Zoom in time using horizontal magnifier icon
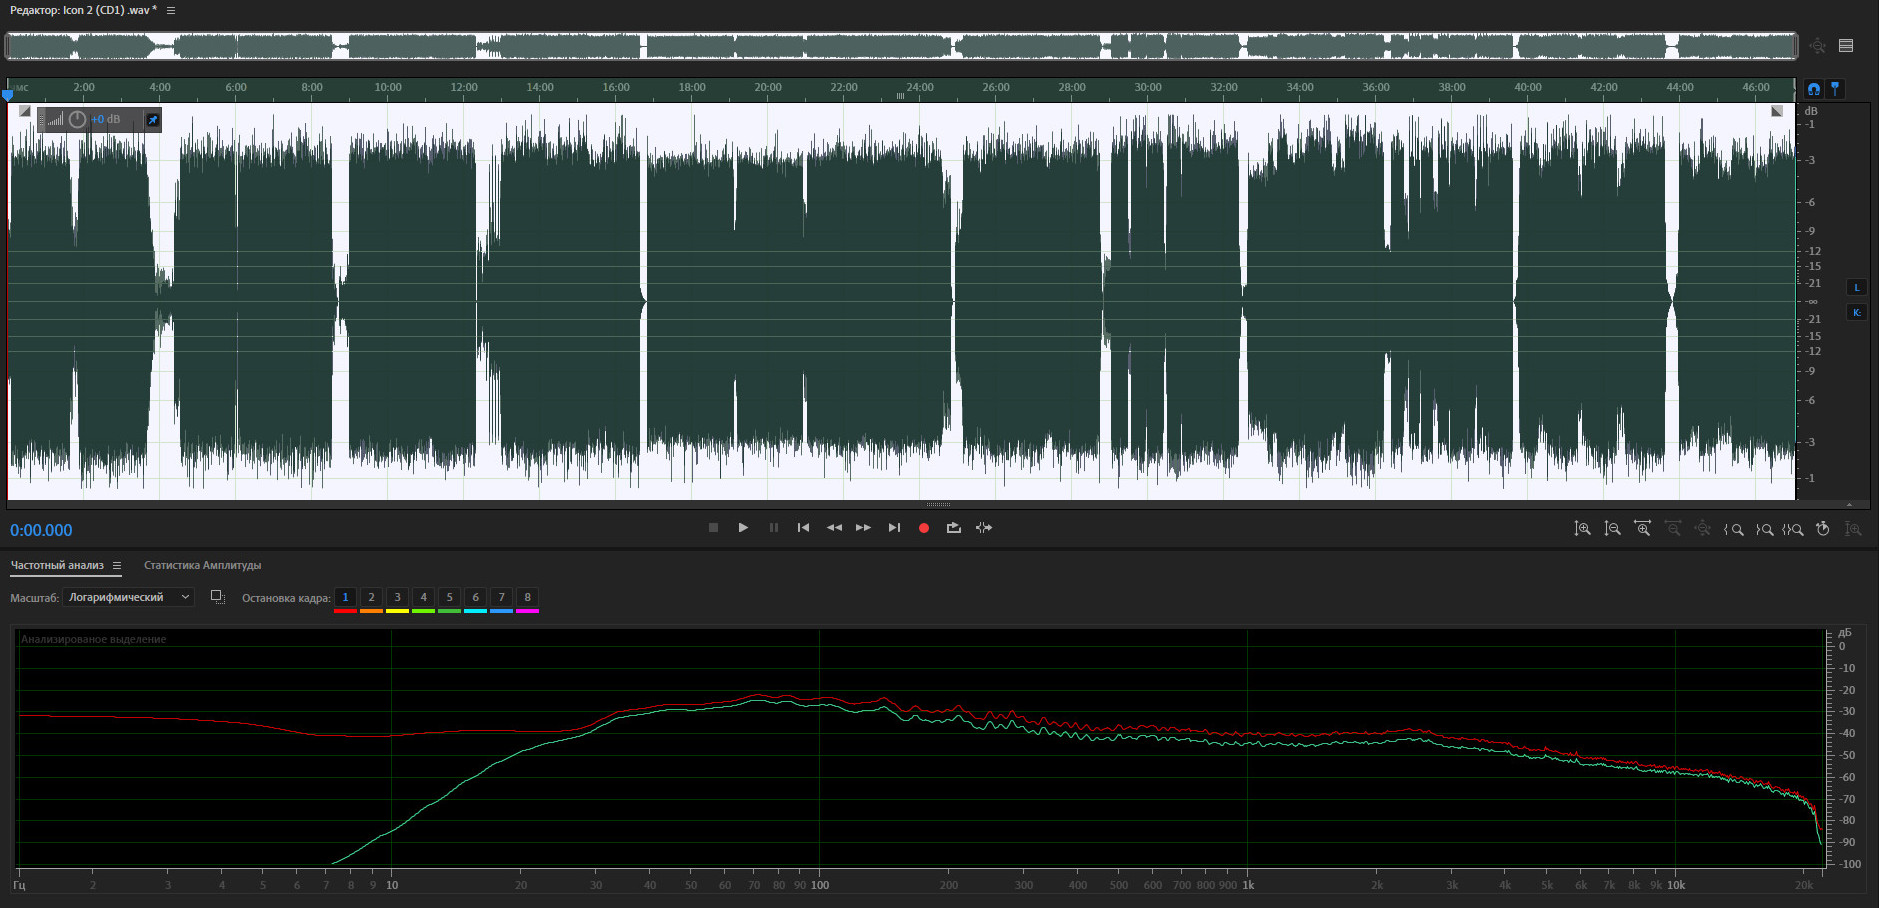The width and height of the screenshot is (1879, 908). (1642, 529)
